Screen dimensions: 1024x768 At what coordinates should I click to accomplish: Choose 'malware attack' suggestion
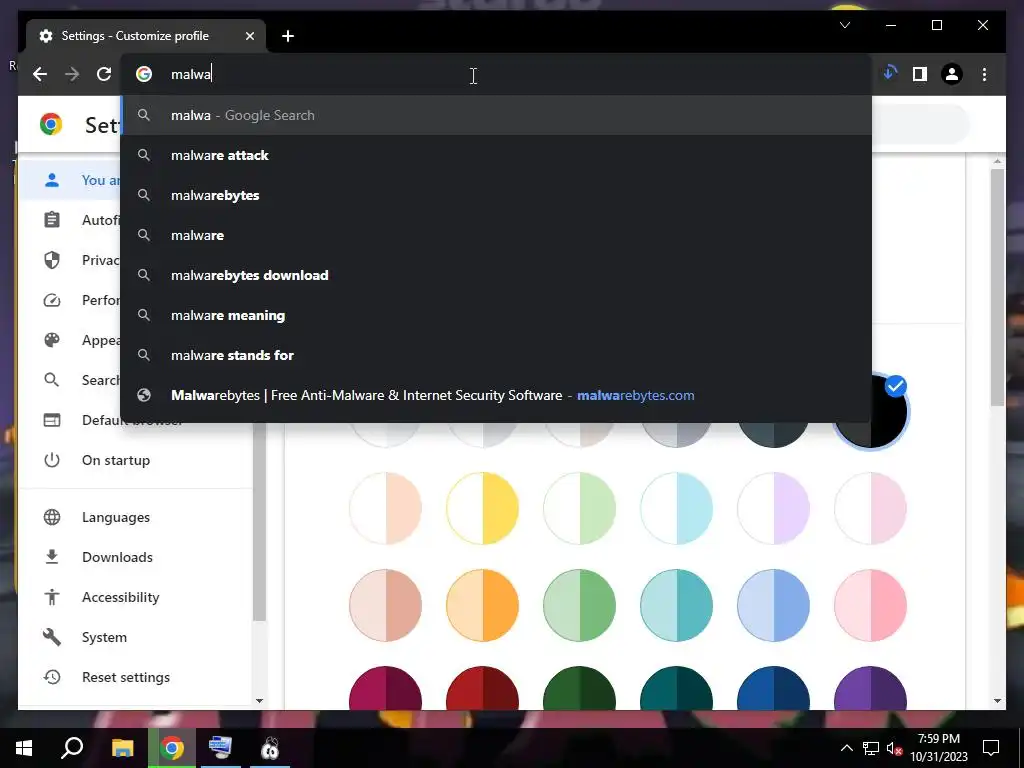[x=496, y=155]
